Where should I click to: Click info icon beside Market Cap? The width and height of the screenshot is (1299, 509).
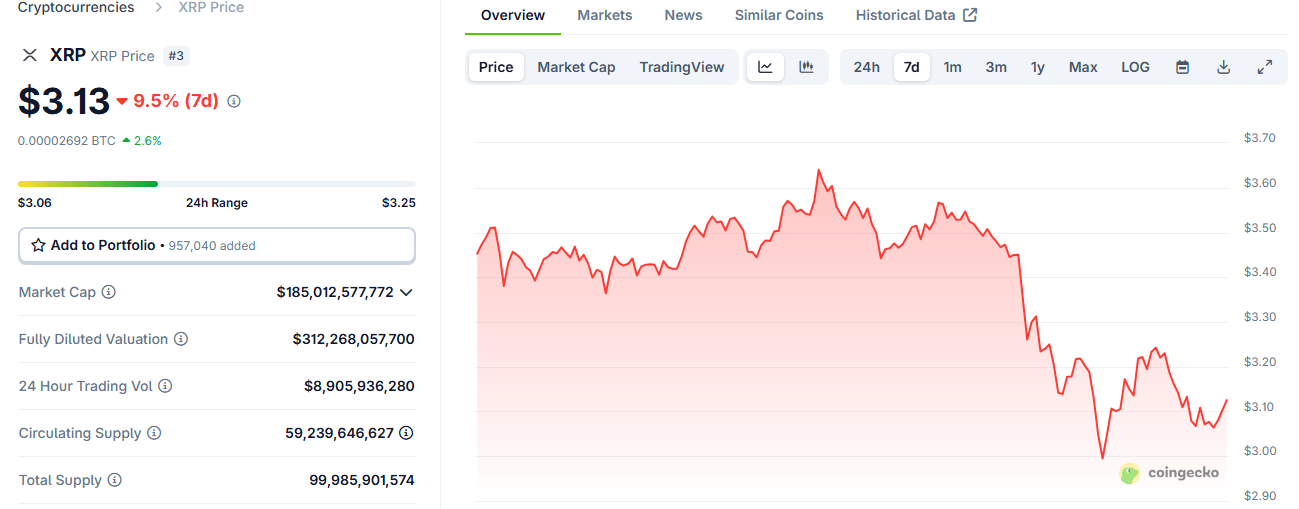pyautogui.click(x=109, y=292)
